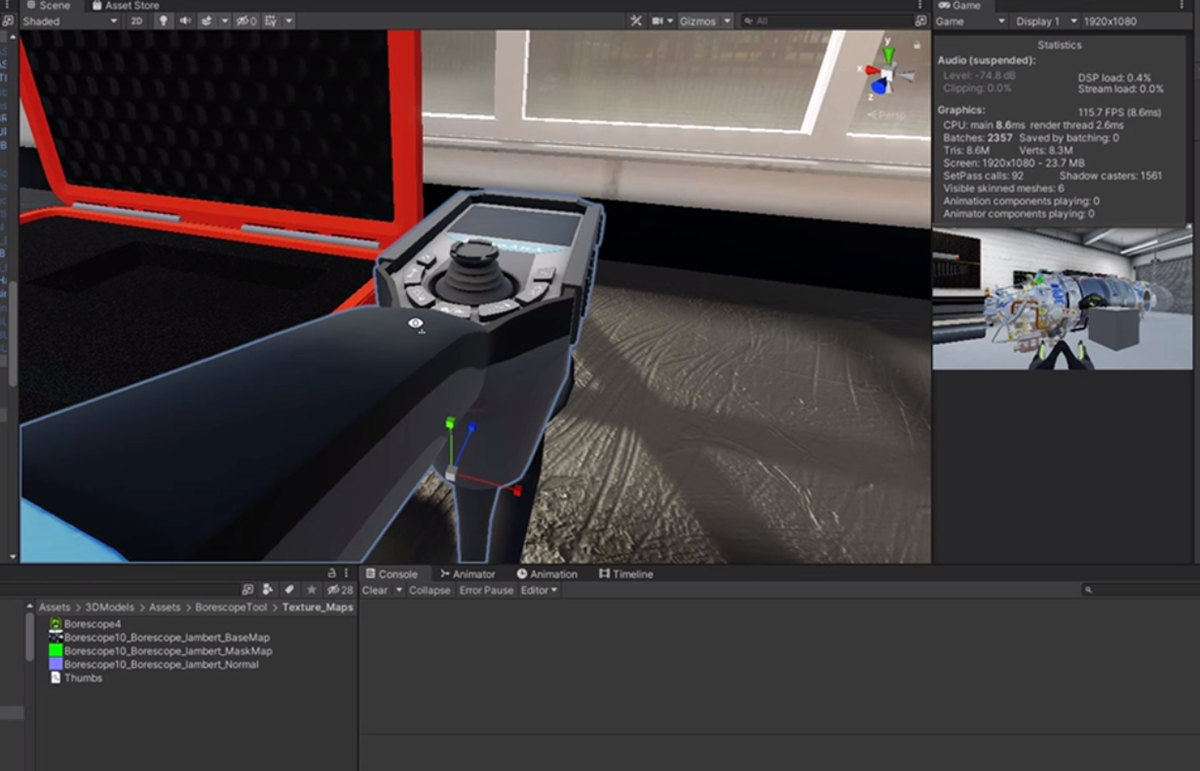Open favorites star in Project panel
1200x771 pixels.
pyautogui.click(x=311, y=590)
